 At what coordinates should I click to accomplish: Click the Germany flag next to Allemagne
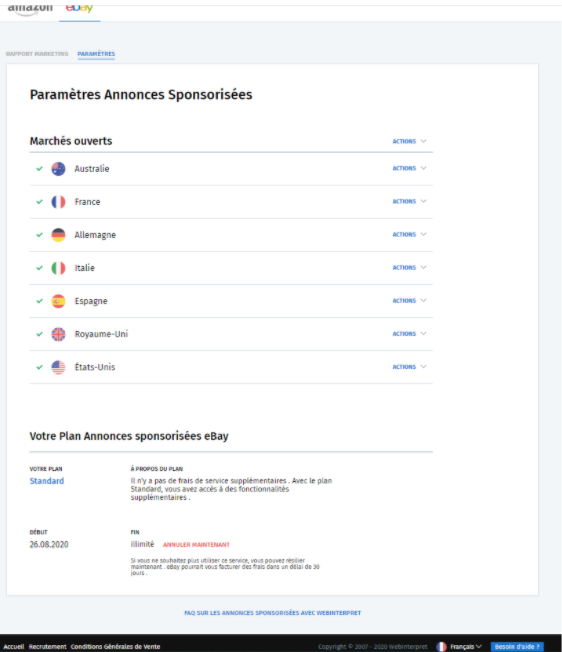point(58,235)
